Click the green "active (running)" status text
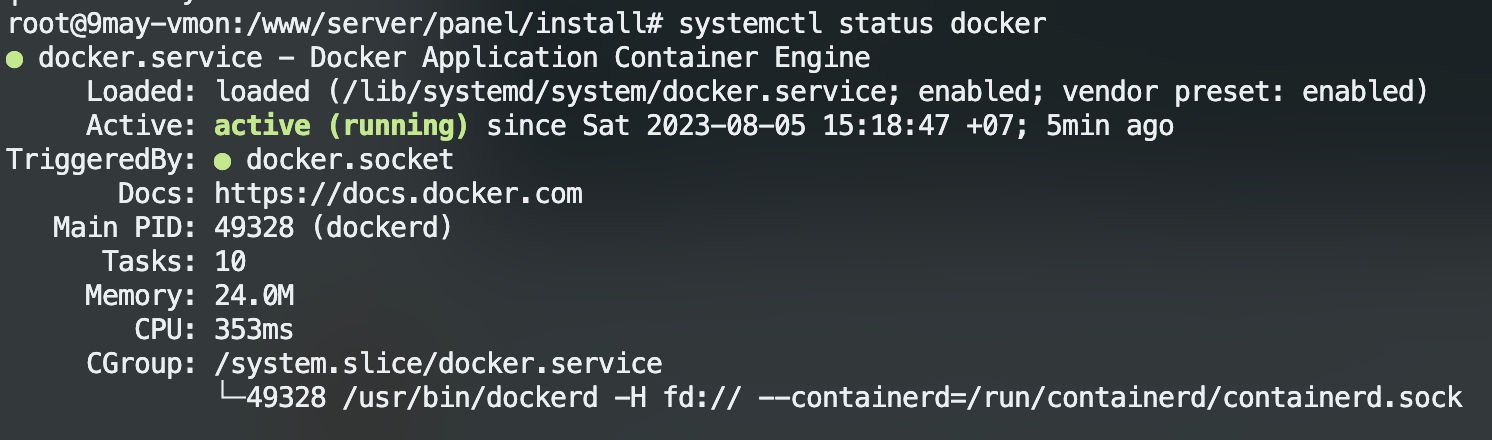 (x=341, y=126)
